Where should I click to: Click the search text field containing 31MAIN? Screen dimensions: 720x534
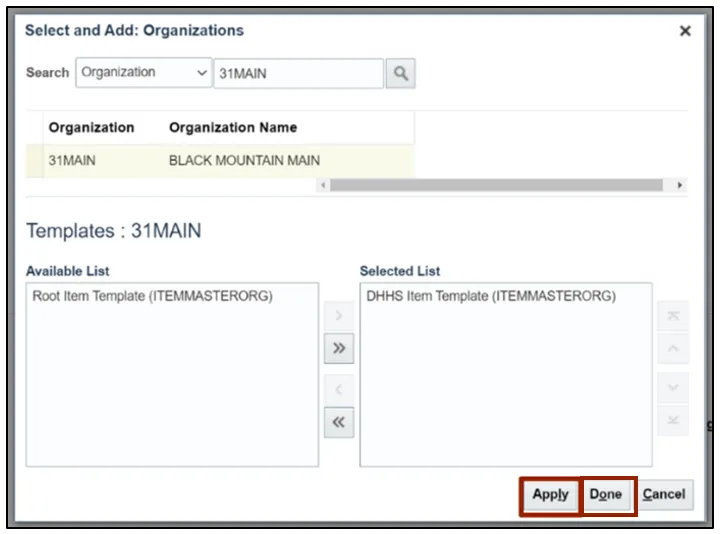(298, 73)
